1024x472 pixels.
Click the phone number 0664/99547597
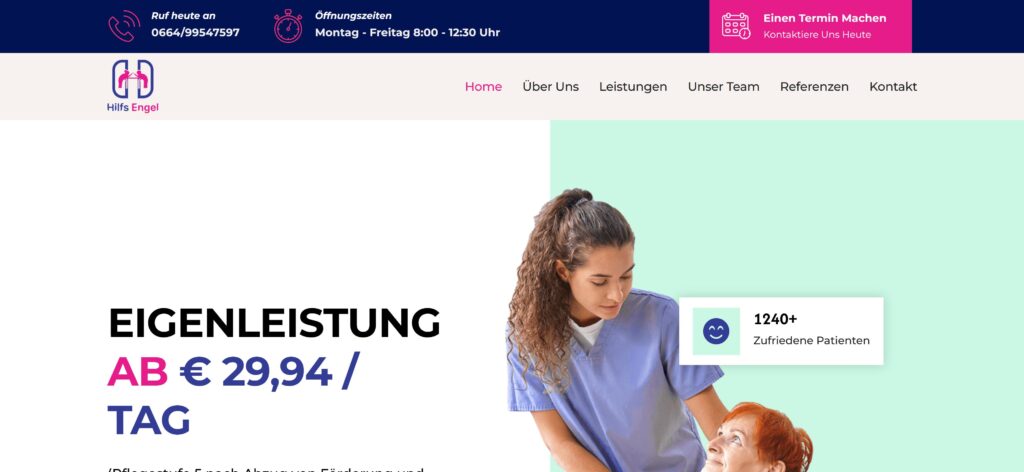point(195,33)
